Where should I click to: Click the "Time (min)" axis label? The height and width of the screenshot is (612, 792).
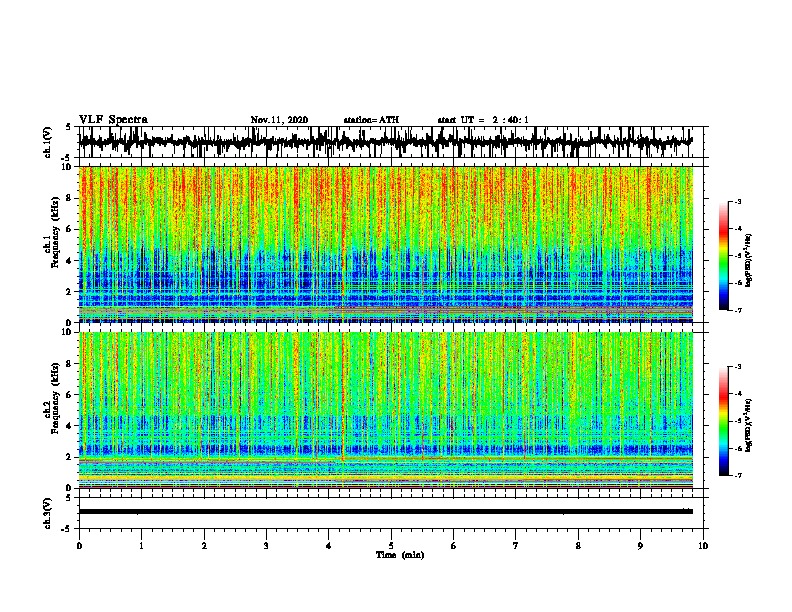click(400, 555)
